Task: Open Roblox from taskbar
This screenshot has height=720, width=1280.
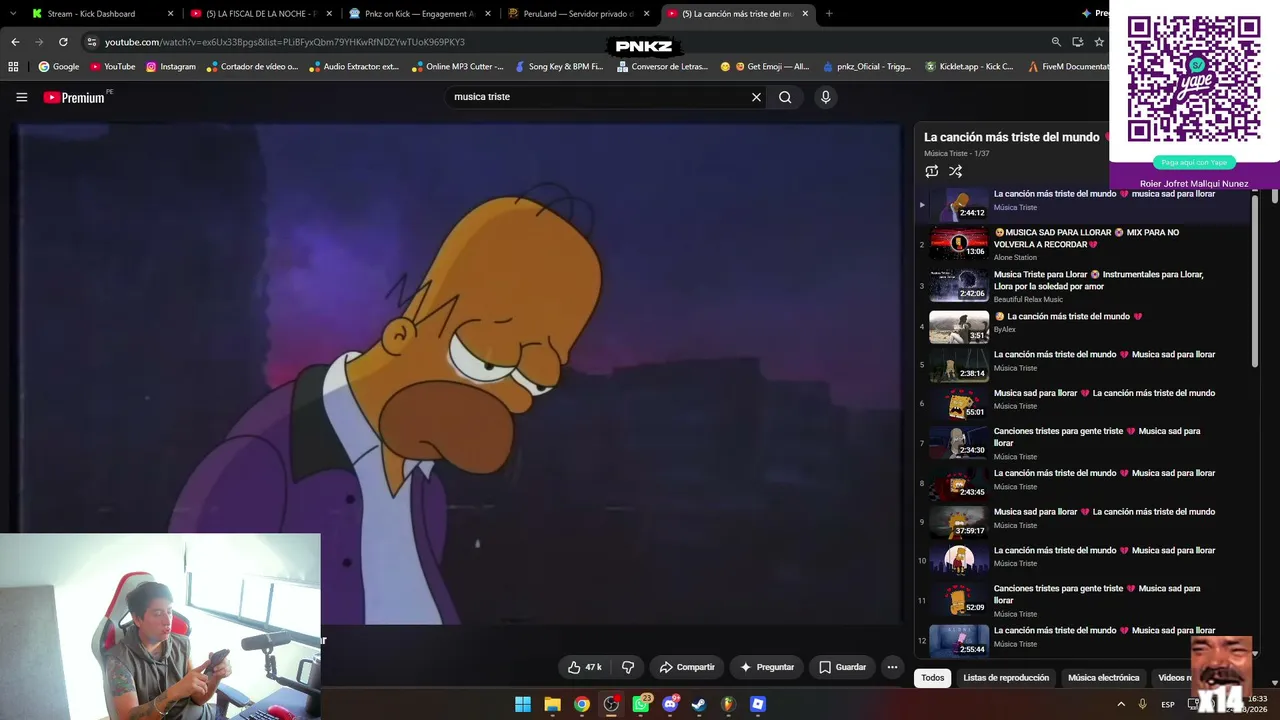Action: (758, 704)
